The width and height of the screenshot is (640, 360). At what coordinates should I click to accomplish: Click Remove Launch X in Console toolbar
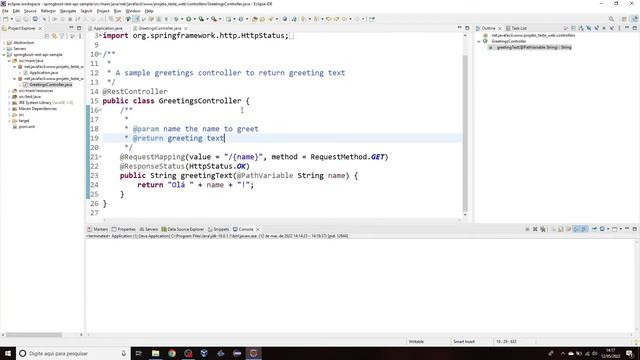[x=535, y=229]
